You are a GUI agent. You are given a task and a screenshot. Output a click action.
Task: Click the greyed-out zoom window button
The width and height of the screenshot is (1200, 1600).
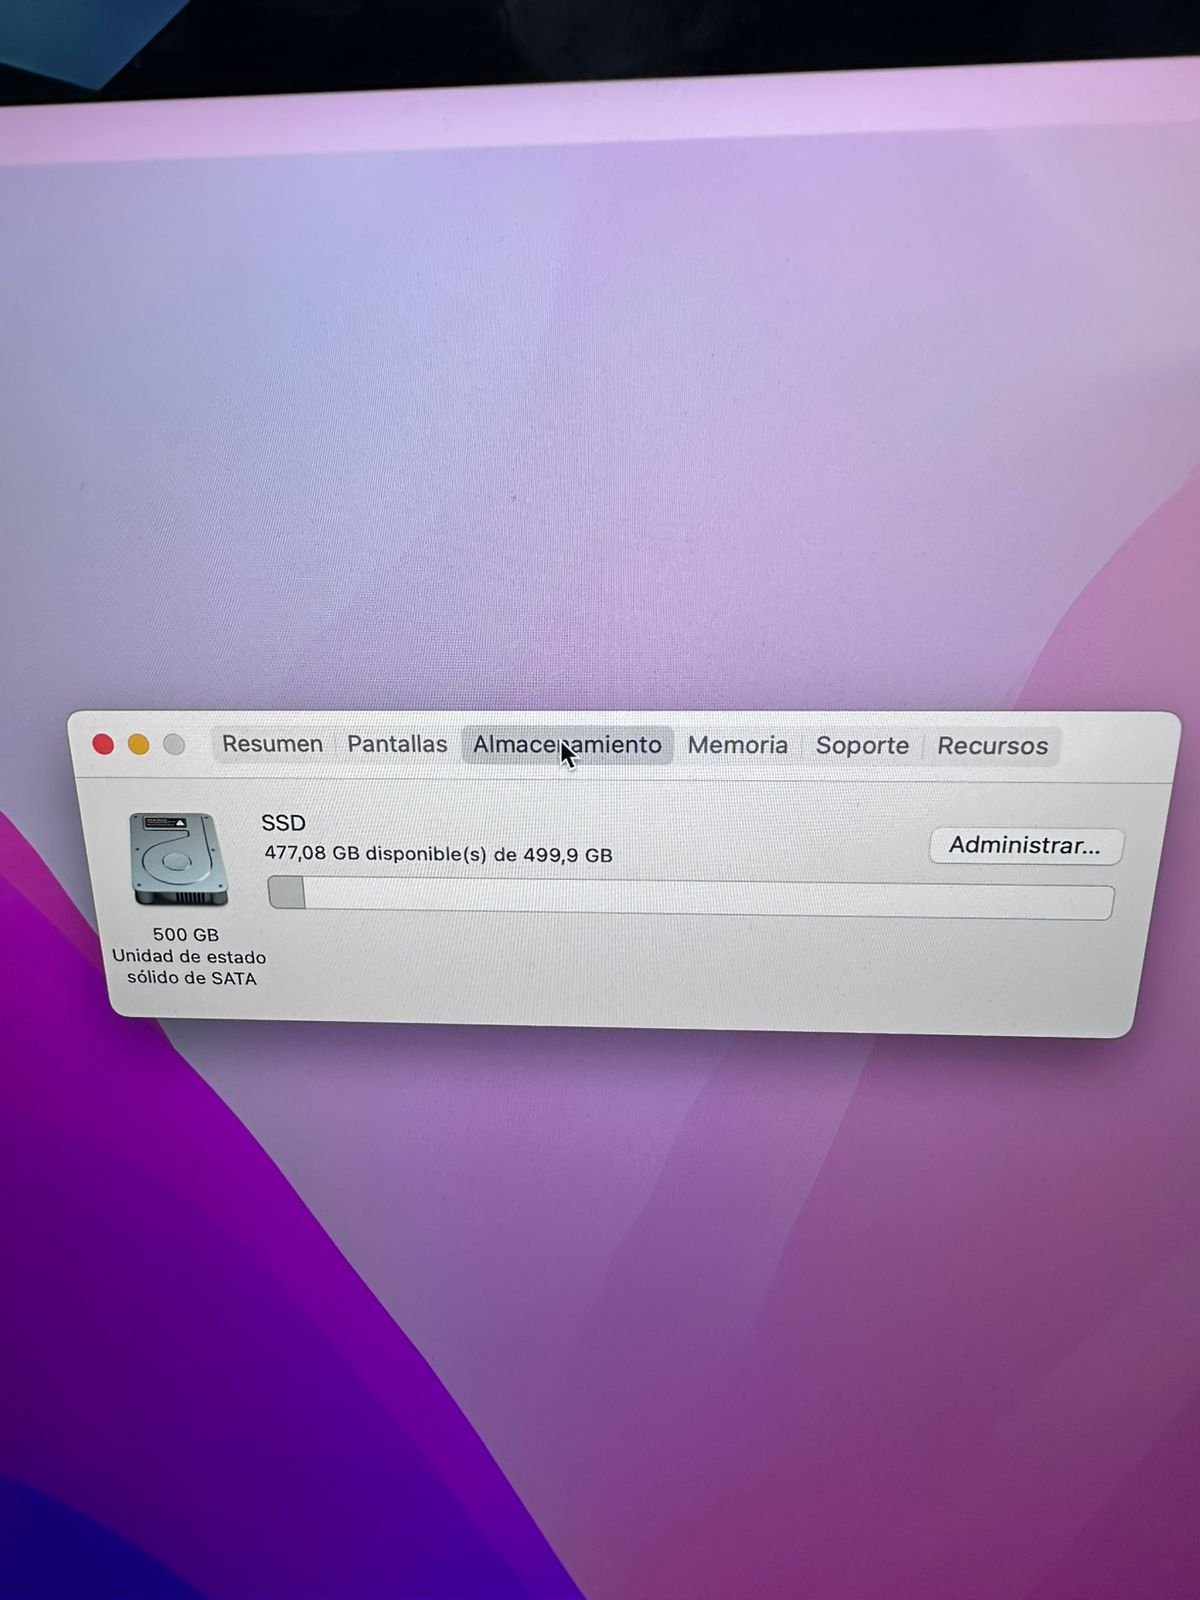click(175, 744)
